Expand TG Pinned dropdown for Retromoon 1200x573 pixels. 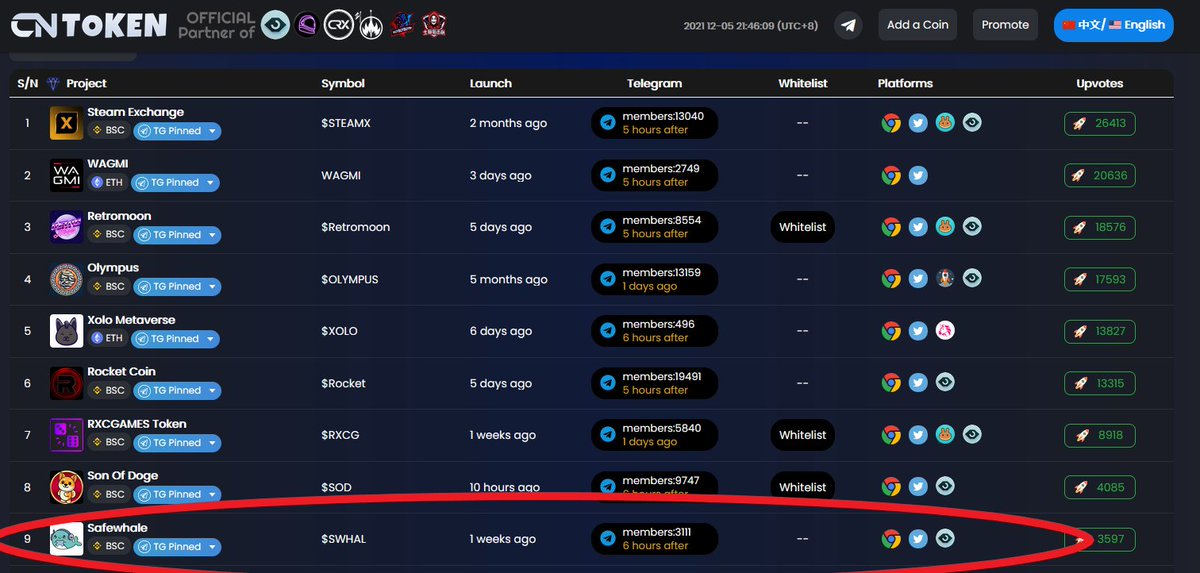[x=176, y=235]
